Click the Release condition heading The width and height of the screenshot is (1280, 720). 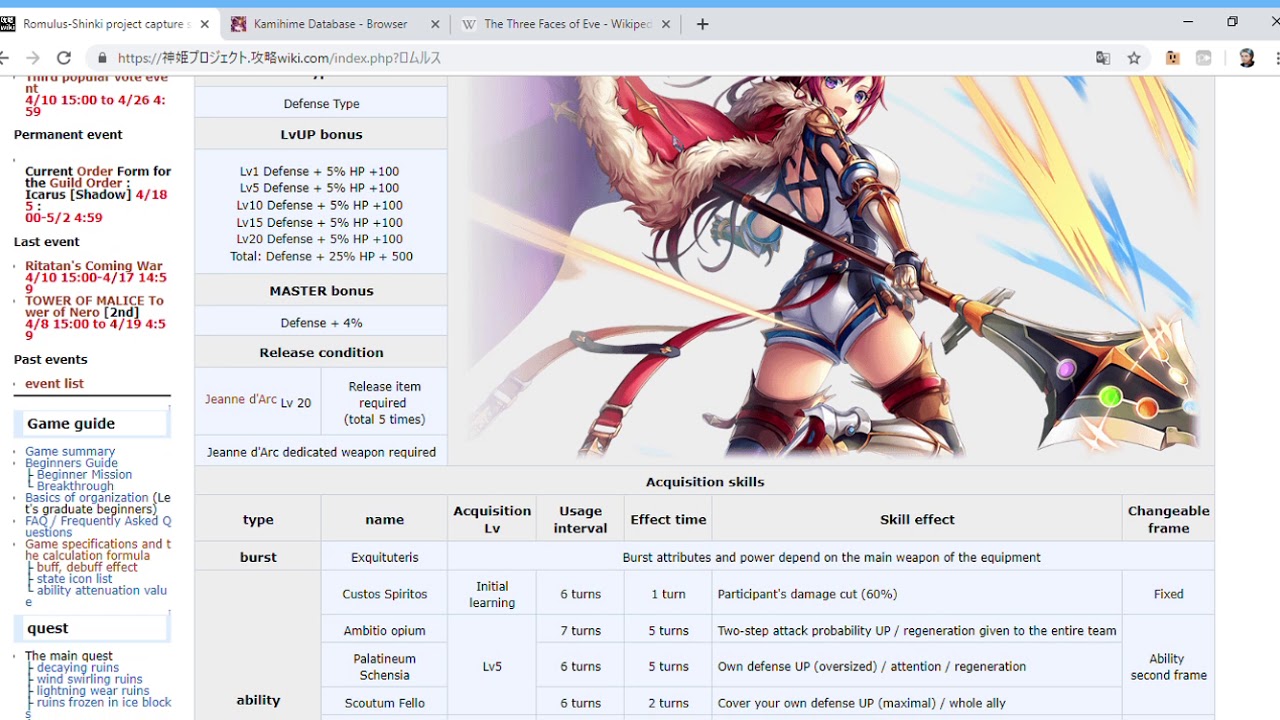321,353
